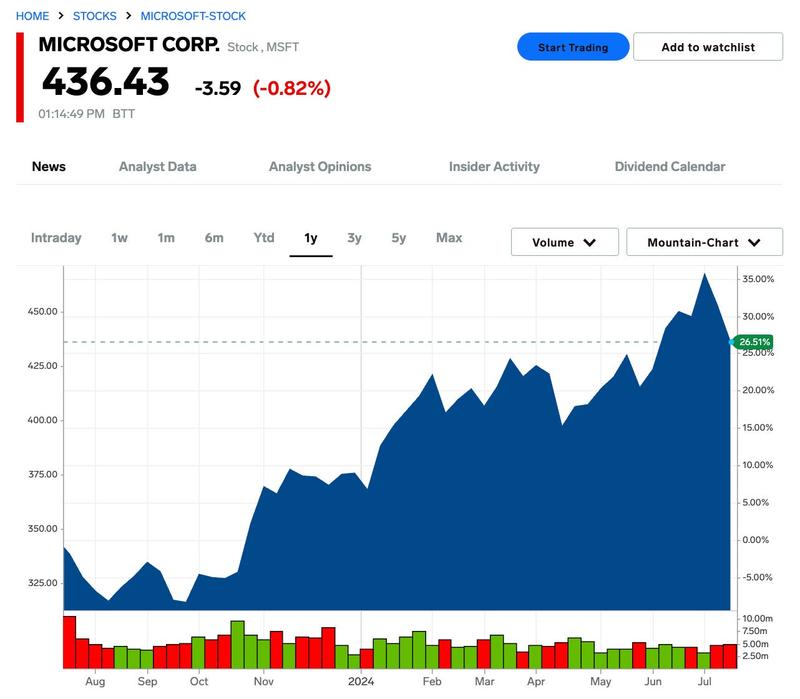This screenshot has height=699, width=800.
Task: Switch chart range to Max
Action: (x=449, y=238)
